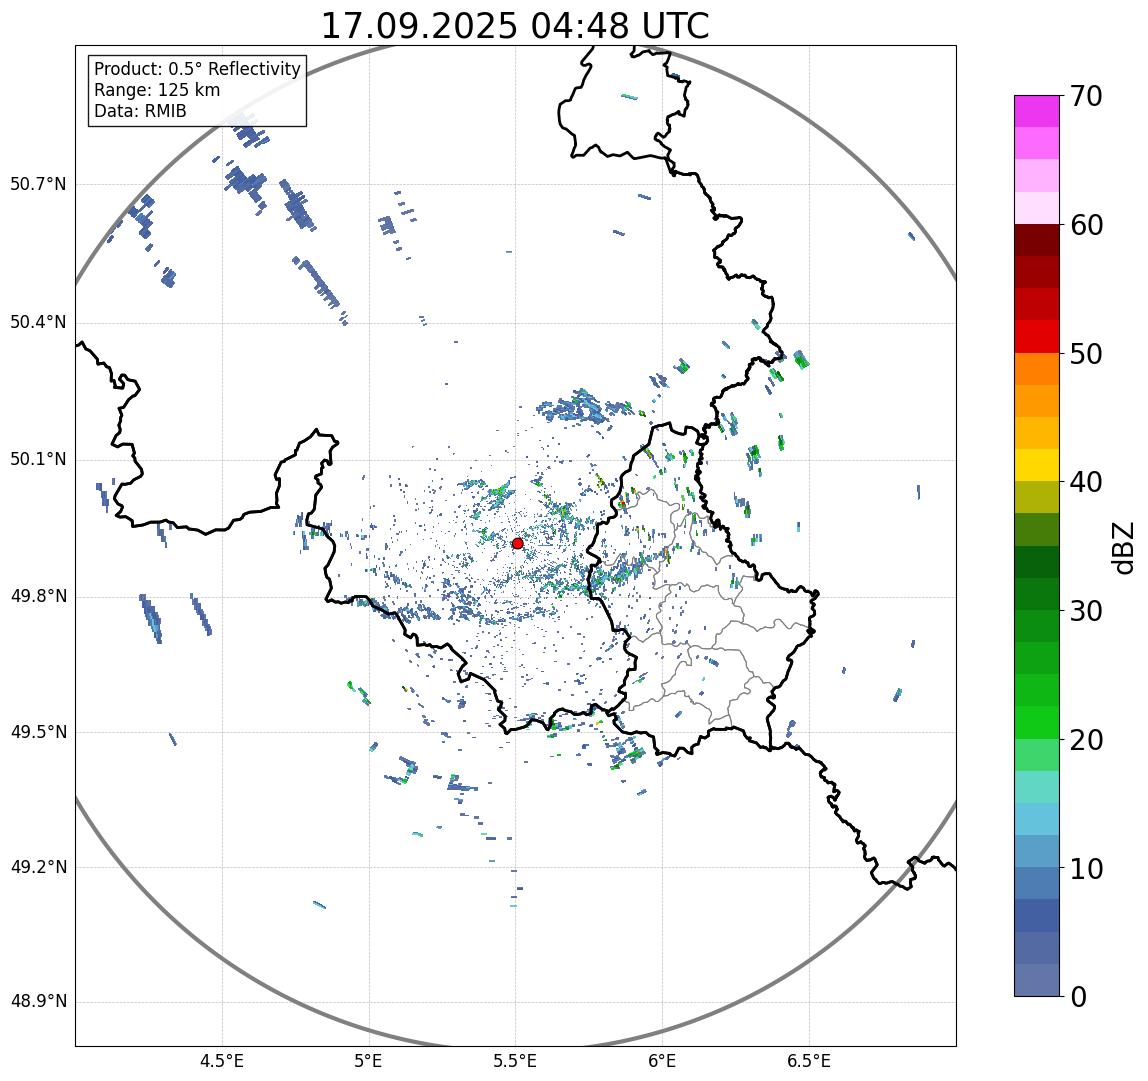Click the dark maroon colorbar segment below 60
The width and height of the screenshot is (1148, 1081).
pos(1037,240)
